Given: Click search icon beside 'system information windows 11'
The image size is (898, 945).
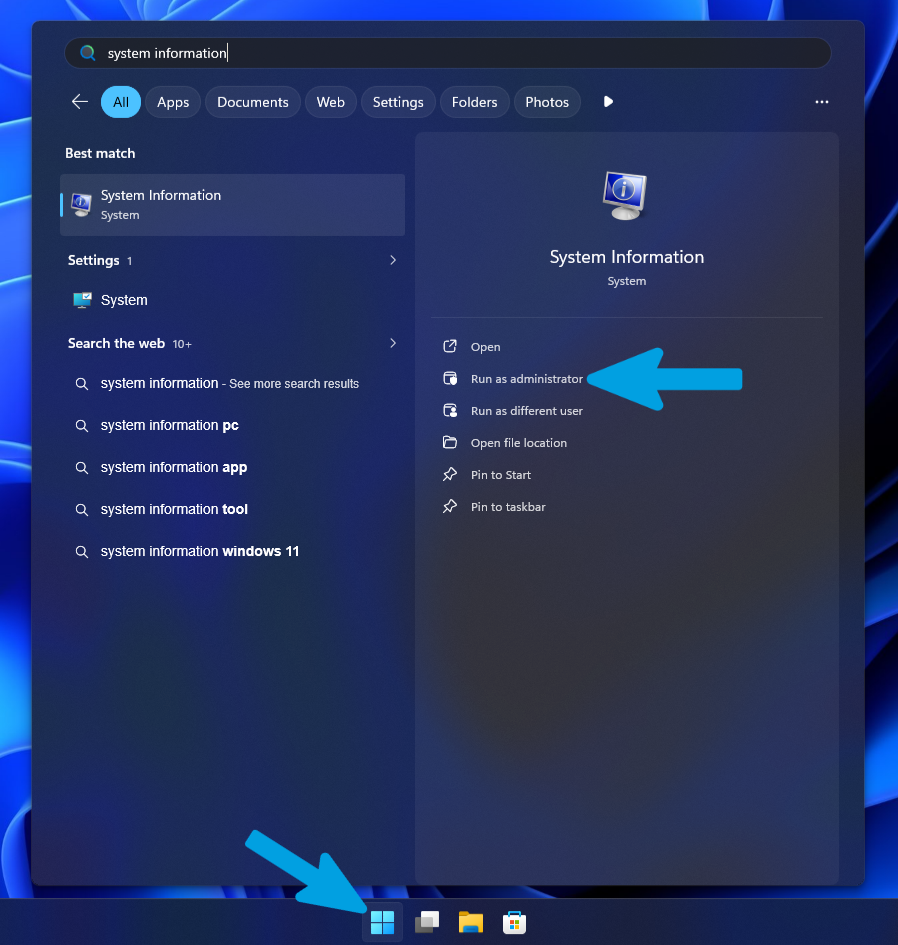Looking at the screenshot, I should (81, 551).
